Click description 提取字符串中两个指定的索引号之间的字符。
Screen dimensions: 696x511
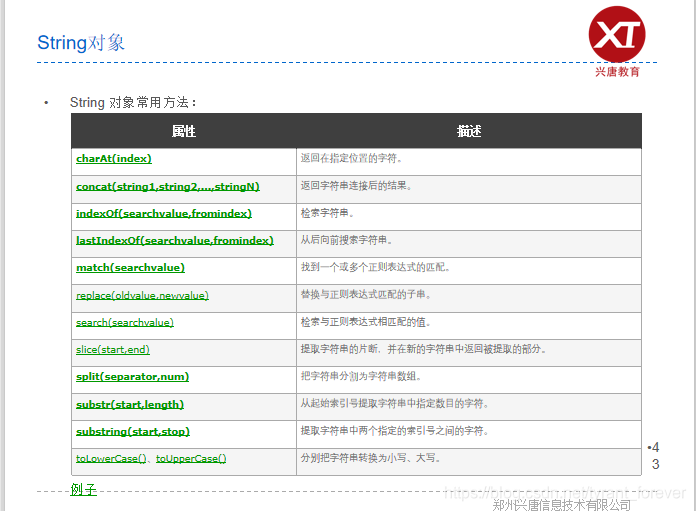coord(395,431)
